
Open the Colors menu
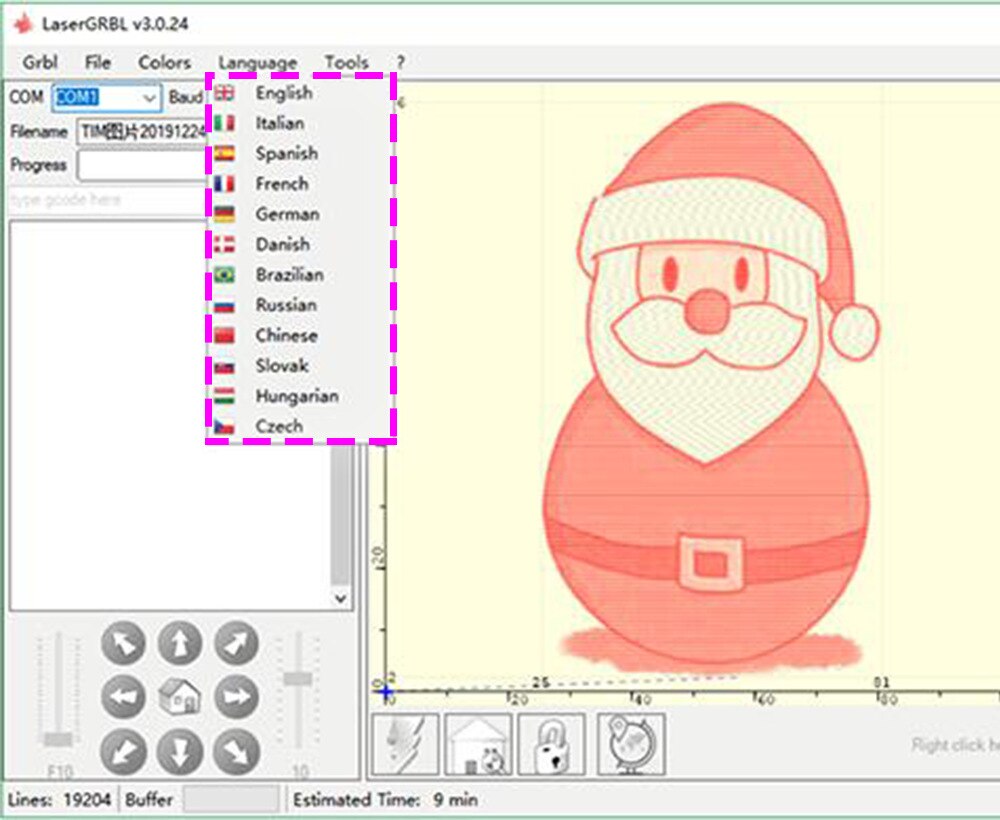pos(165,62)
